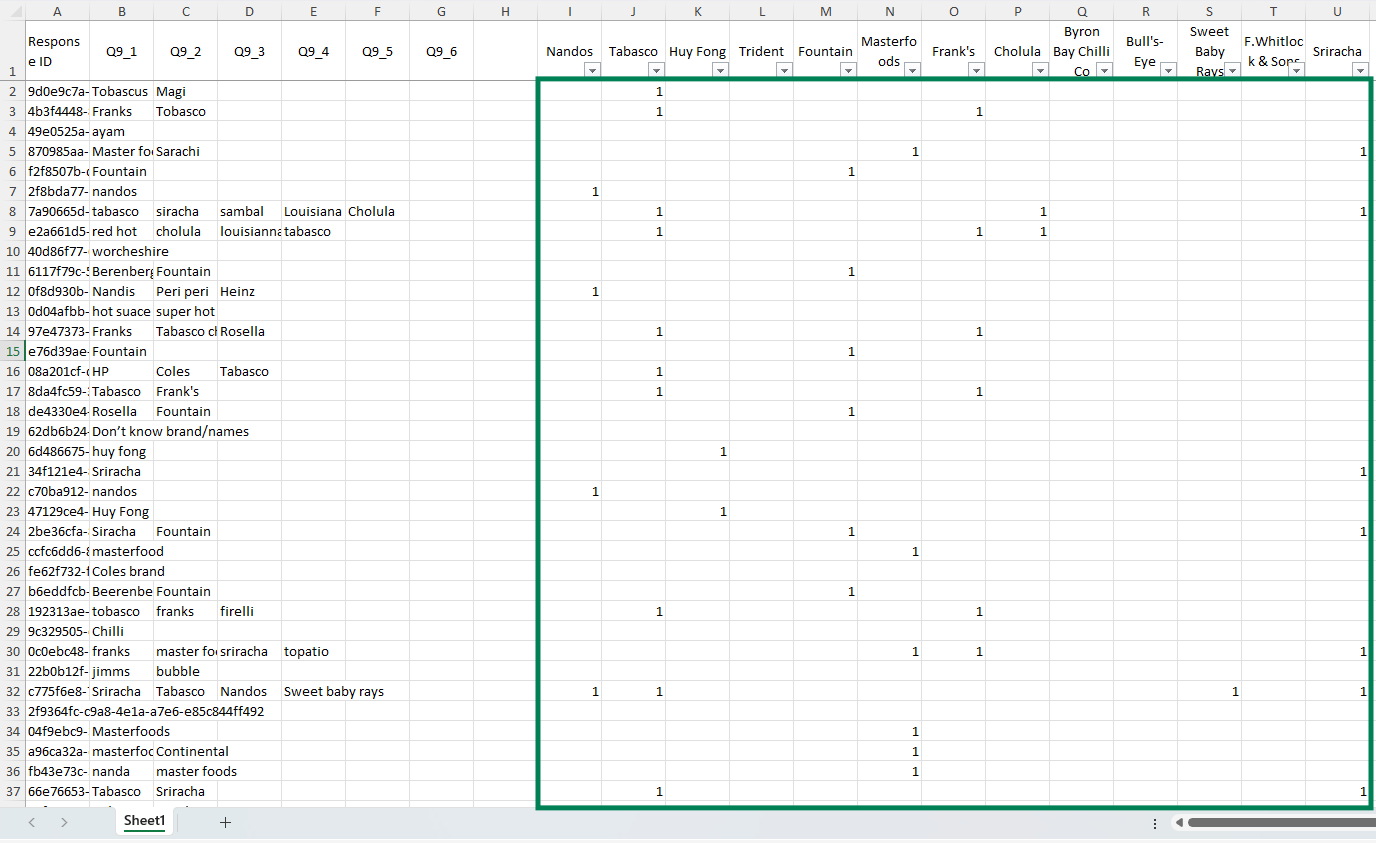Open the F.Whitlock & Sons filter dropdown
Image resolution: width=1376 pixels, height=843 pixels.
tap(1296, 70)
